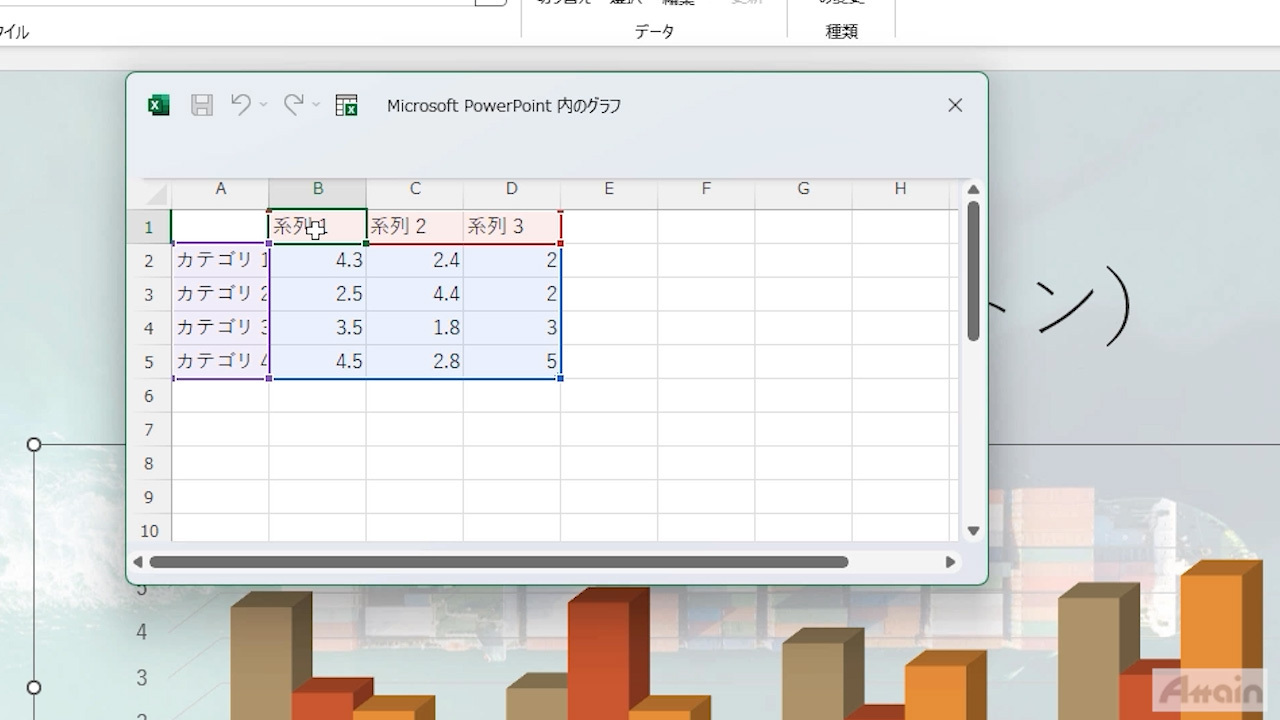The height and width of the screenshot is (720, 1280).
Task: Select column G header
Action: [x=802, y=189]
